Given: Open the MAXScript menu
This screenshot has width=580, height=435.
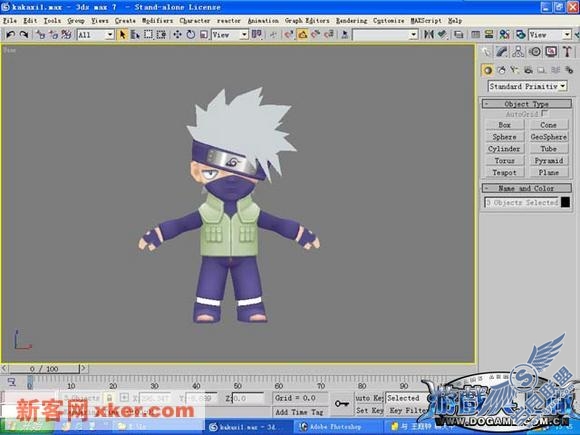Looking at the screenshot, I should click(x=426, y=21).
